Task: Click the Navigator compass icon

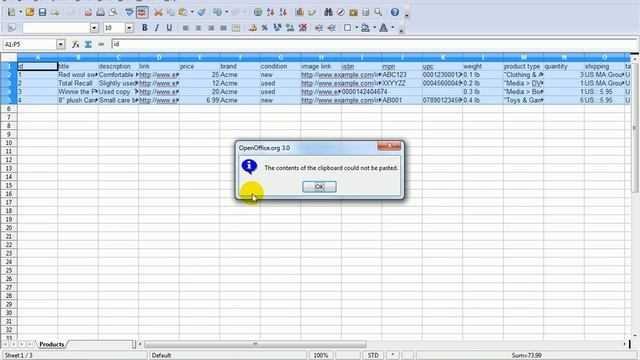Action: coord(341,12)
